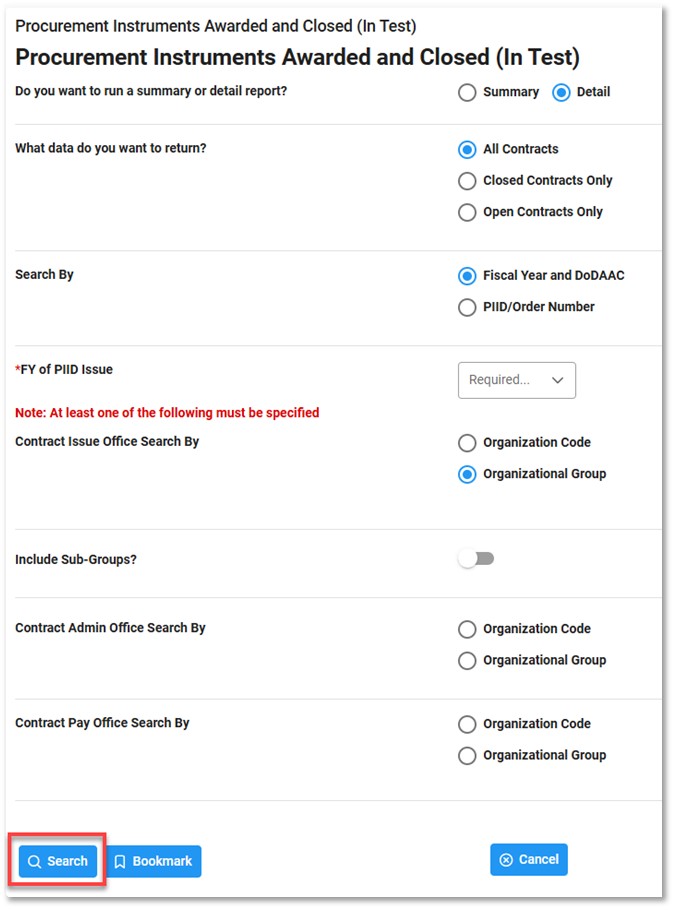The image size is (675, 910).
Task: Cancel the report form
Action: [529, 860]
